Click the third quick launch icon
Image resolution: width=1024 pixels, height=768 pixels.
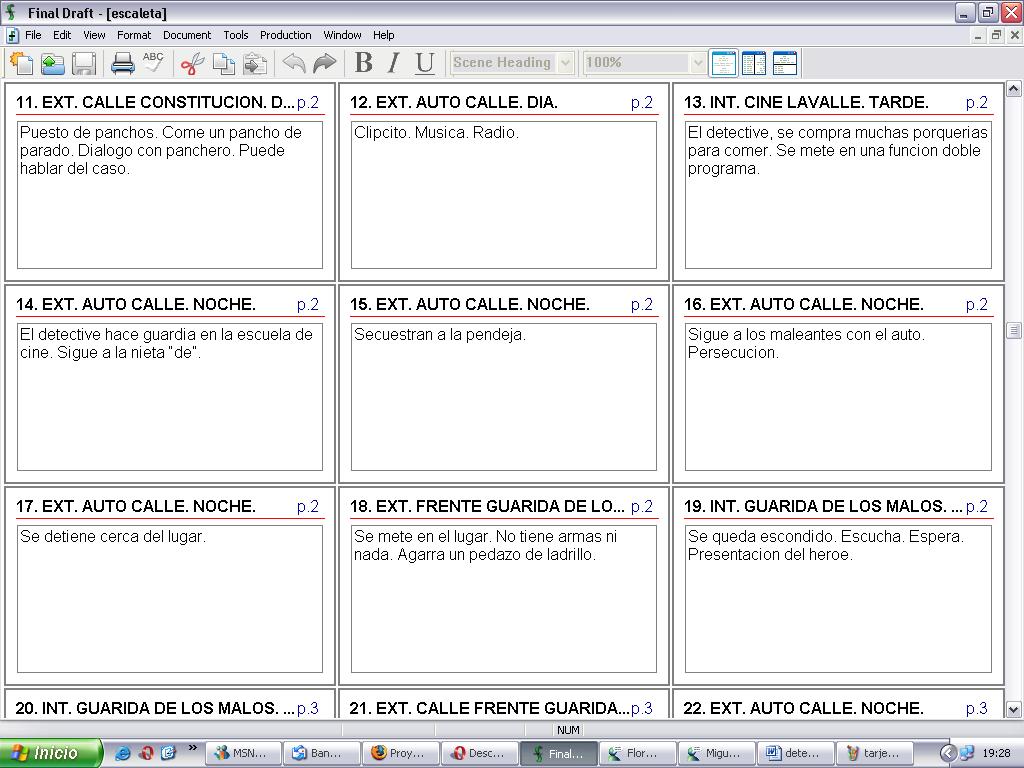click(x=168, y=753)
